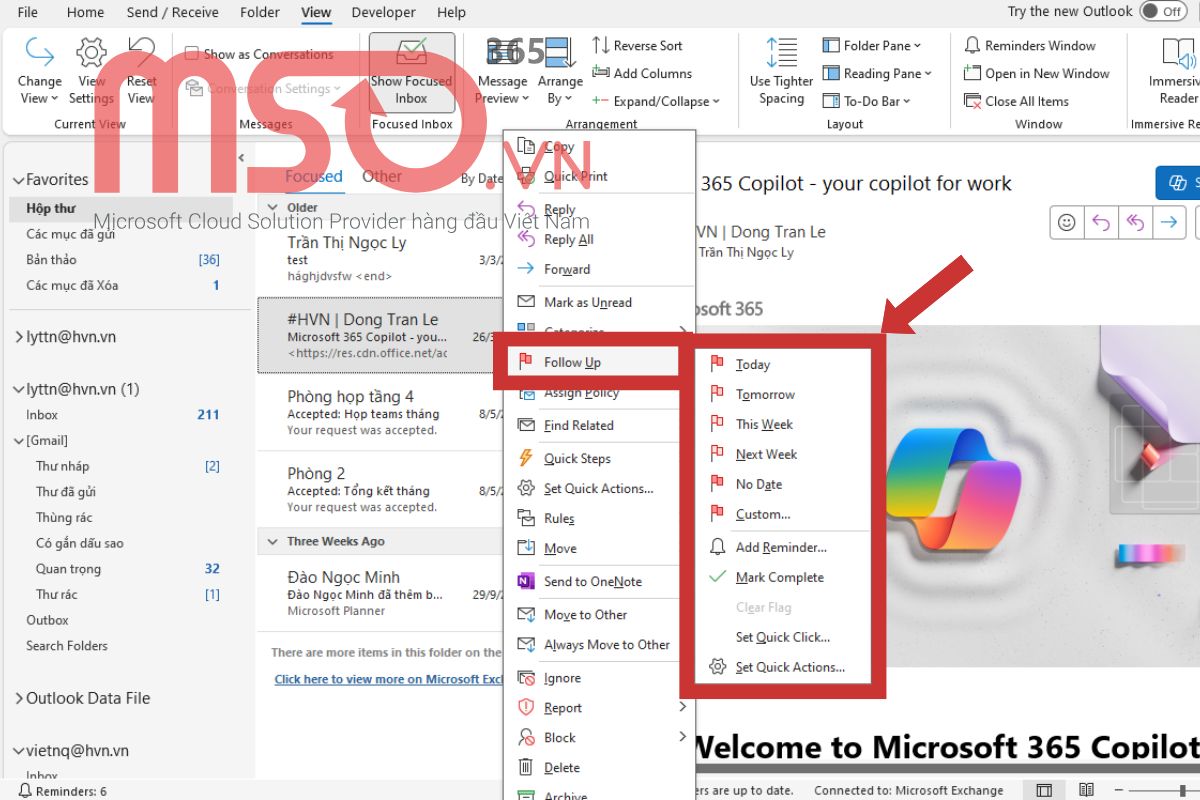This screenshot has width=1200, height=800.
Task: Open the Arrange By icon
Action: click(x=560, y=52)
